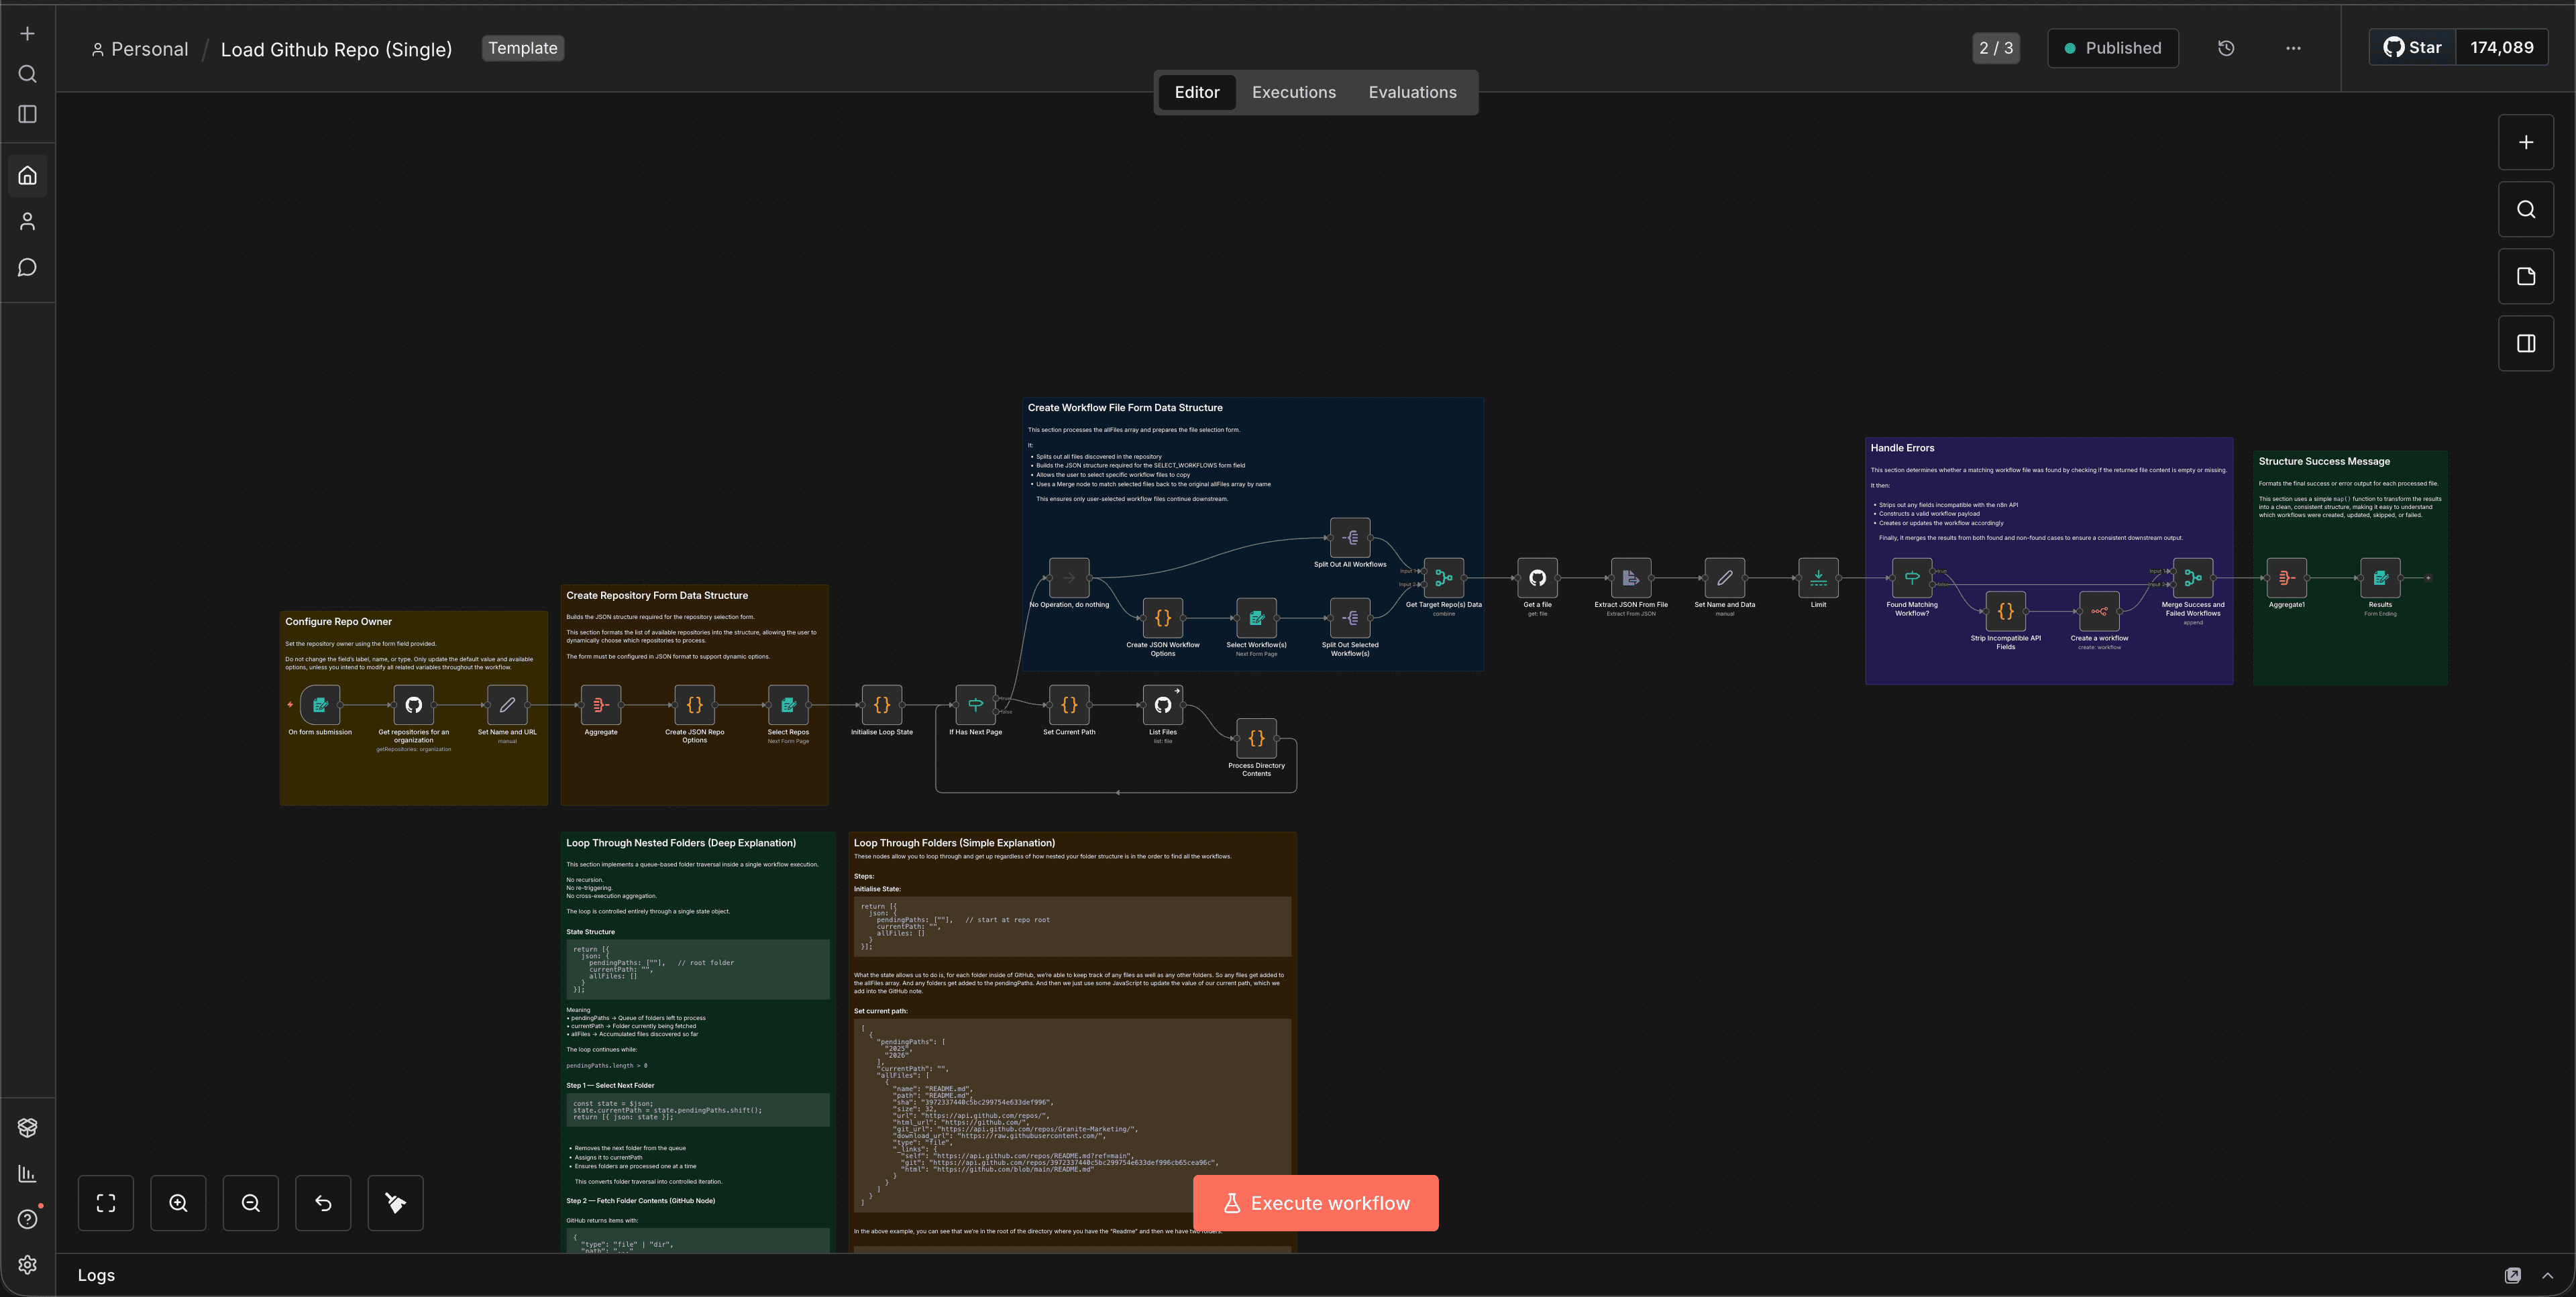Viewport: 2576px width, 1297px height.
Task: Zoom out on the canvas
Action: coord(250,1203)
